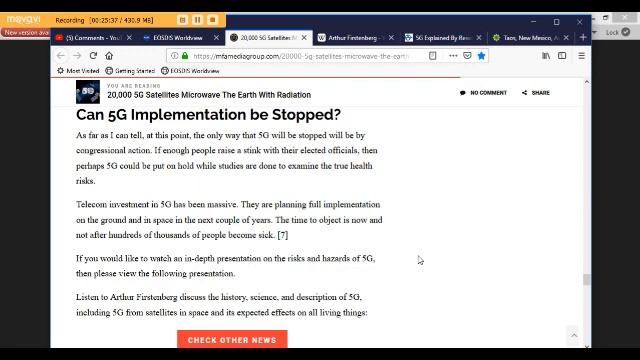
Task: Pause the Movavi screen recording
Action: (198, 20)
